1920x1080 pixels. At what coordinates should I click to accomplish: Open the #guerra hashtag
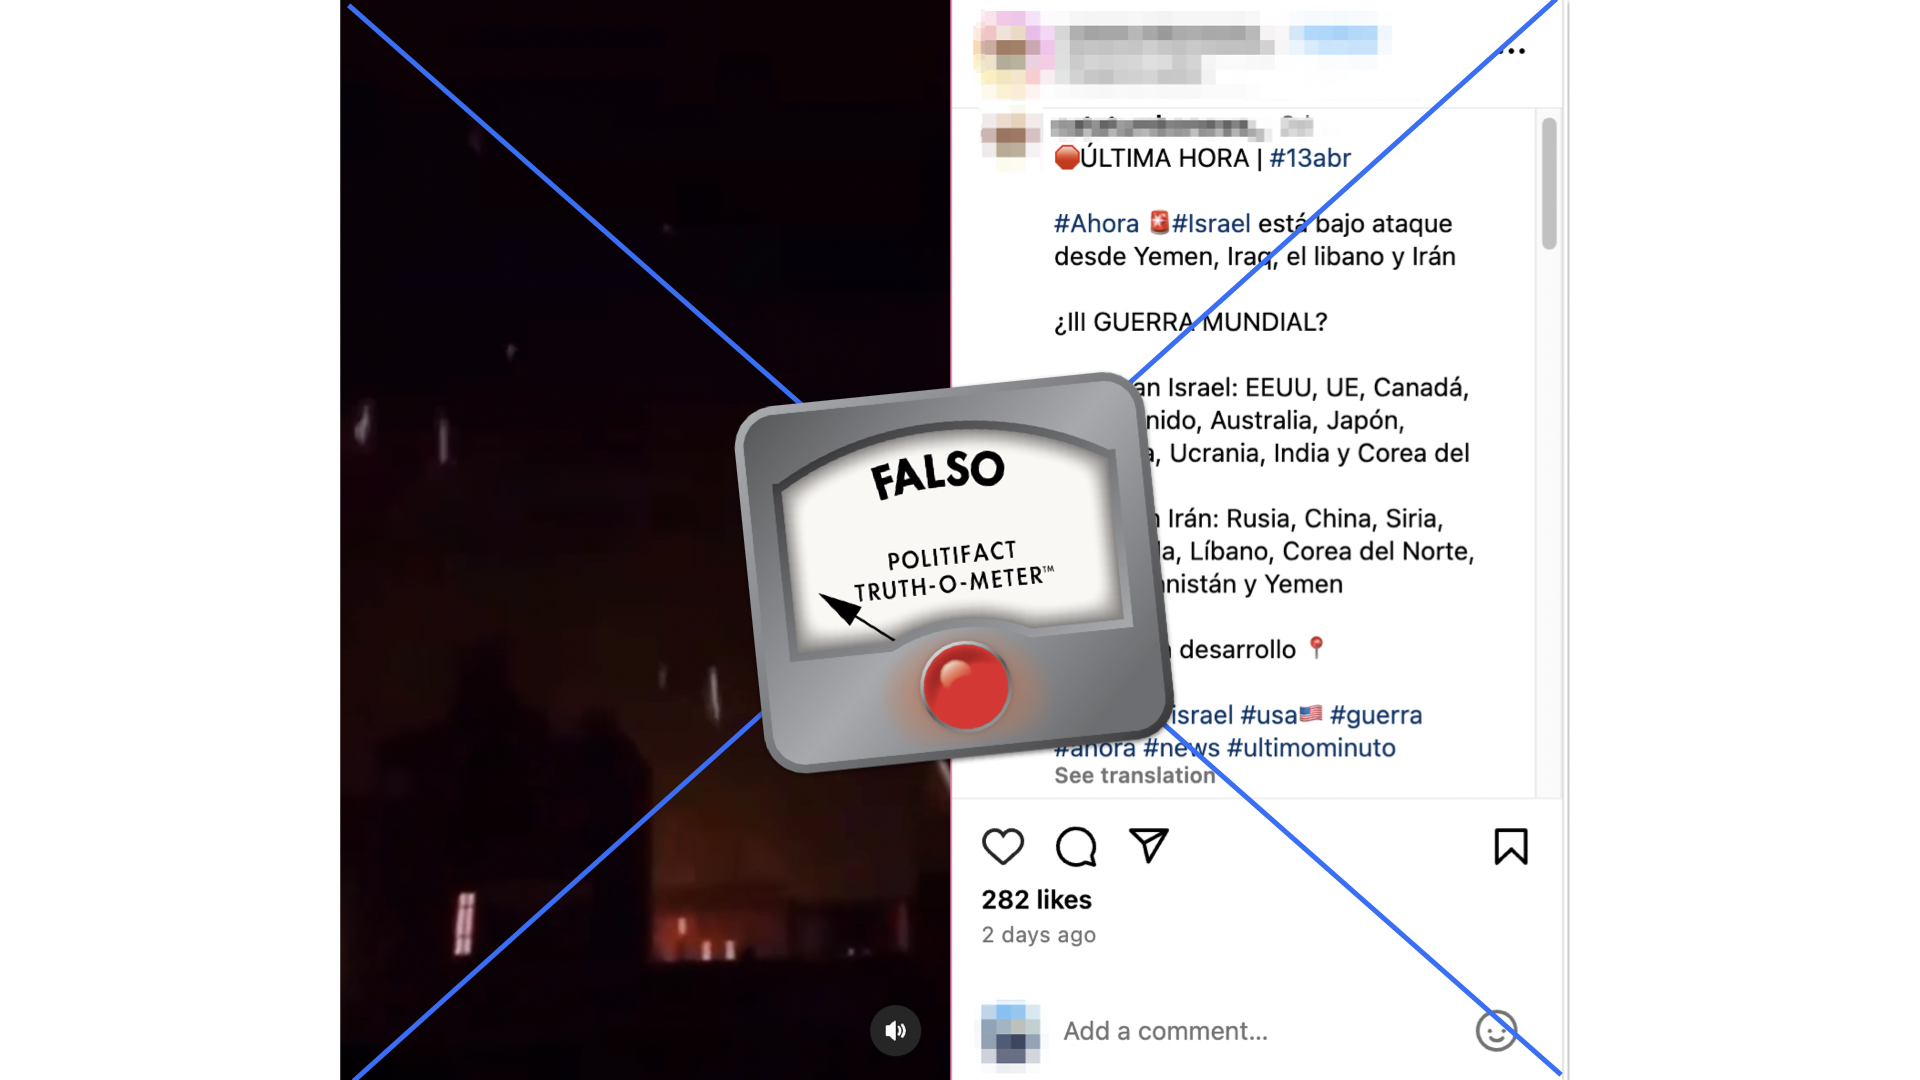(x=1376, y=715)
